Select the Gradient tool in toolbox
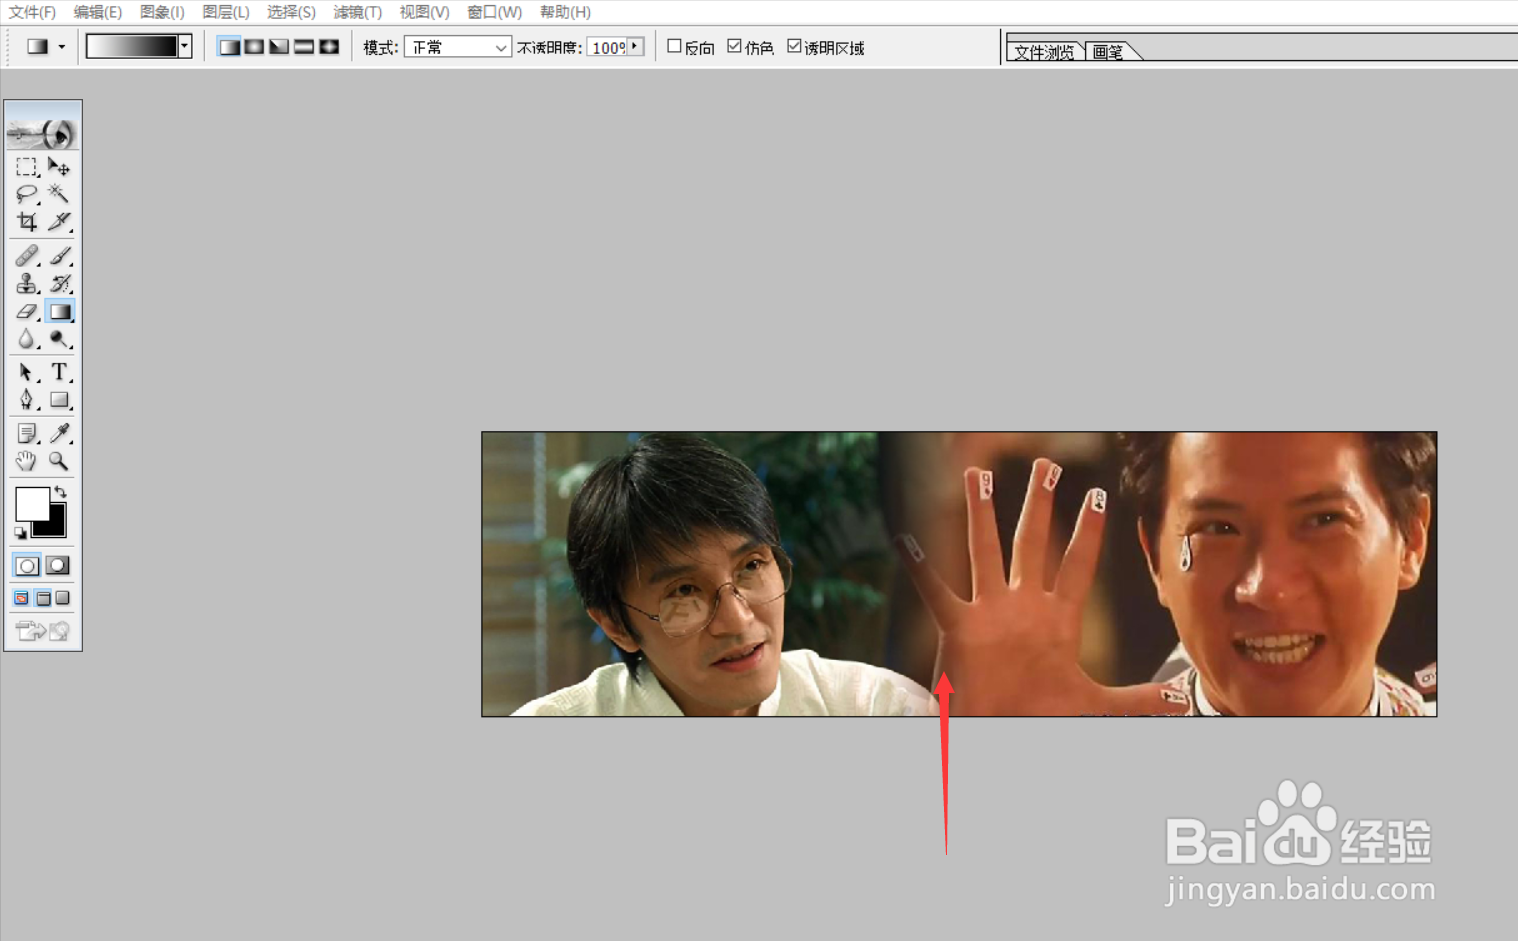This screenshot has height=941, width=1518. 59,312
